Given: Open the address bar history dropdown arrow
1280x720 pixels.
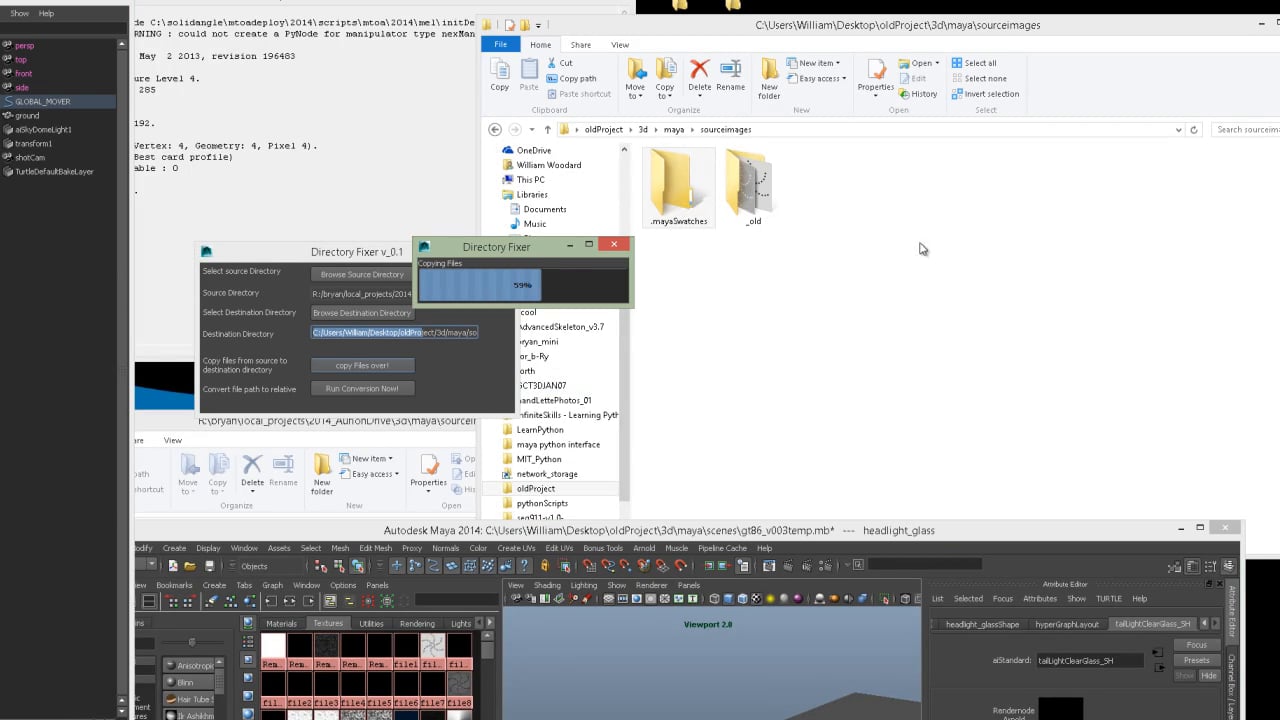Looking at the screenshot, I should [x=1179, y=129].
